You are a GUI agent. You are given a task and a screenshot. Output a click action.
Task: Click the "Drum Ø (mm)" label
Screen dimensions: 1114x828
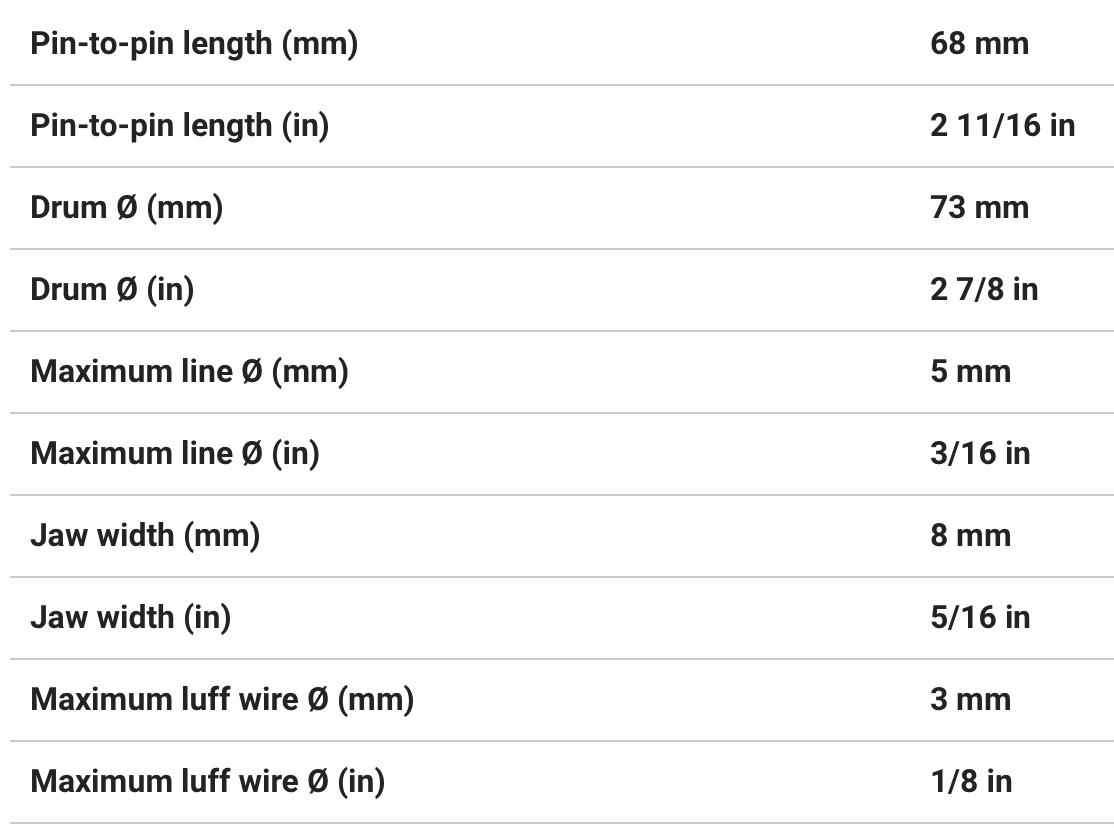127,208
